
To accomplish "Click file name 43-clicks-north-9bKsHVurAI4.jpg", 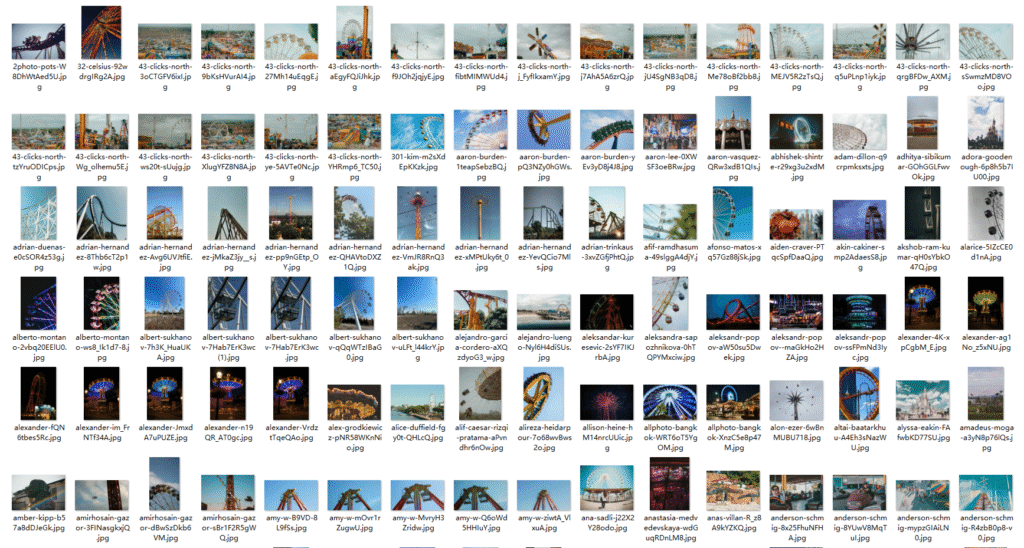I will (228, 76).
